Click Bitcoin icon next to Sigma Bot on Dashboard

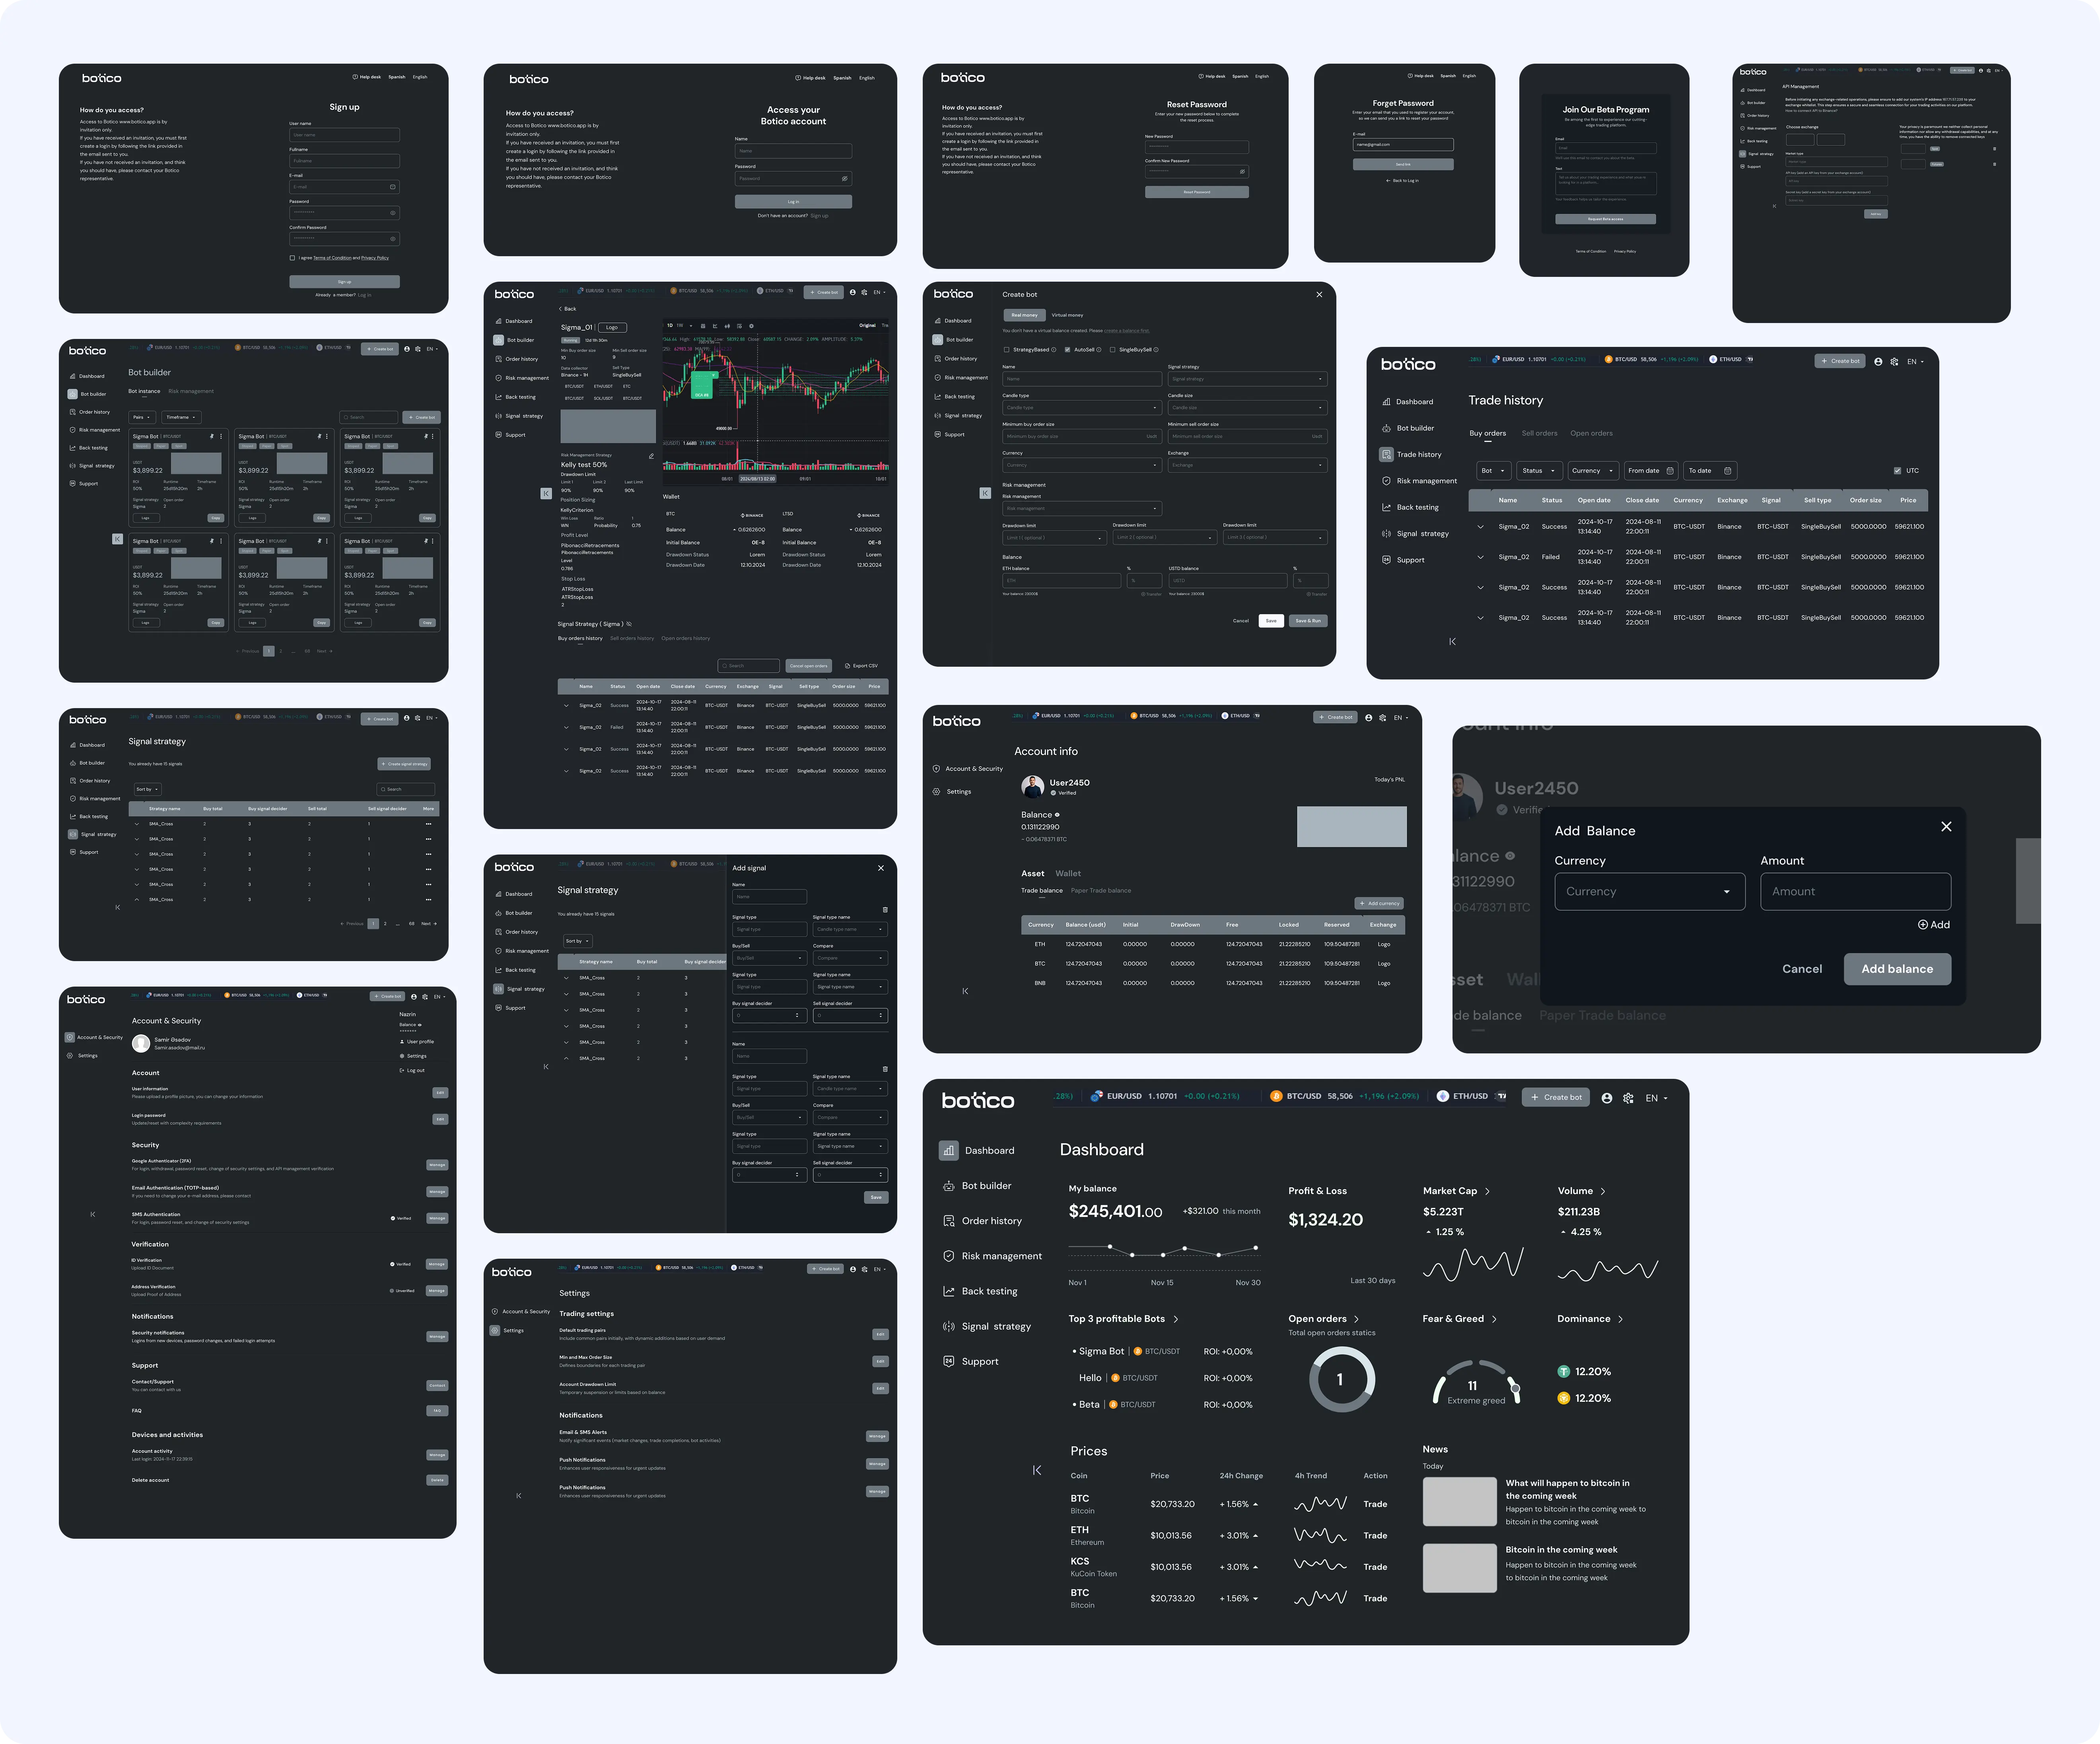1138,1351
